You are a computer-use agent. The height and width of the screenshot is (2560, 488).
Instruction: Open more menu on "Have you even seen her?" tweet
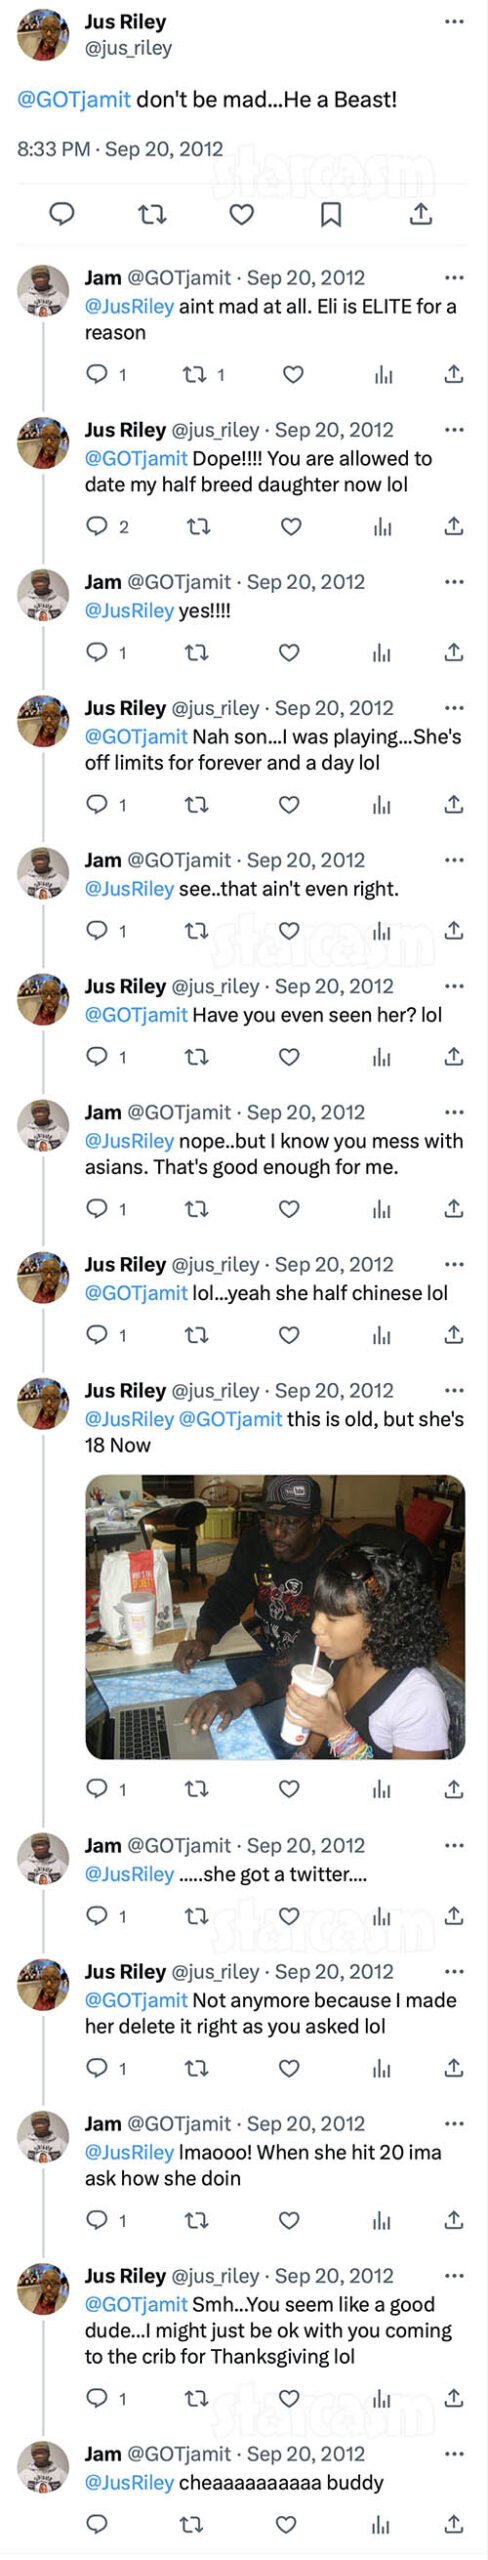click(x=454, y=986)
